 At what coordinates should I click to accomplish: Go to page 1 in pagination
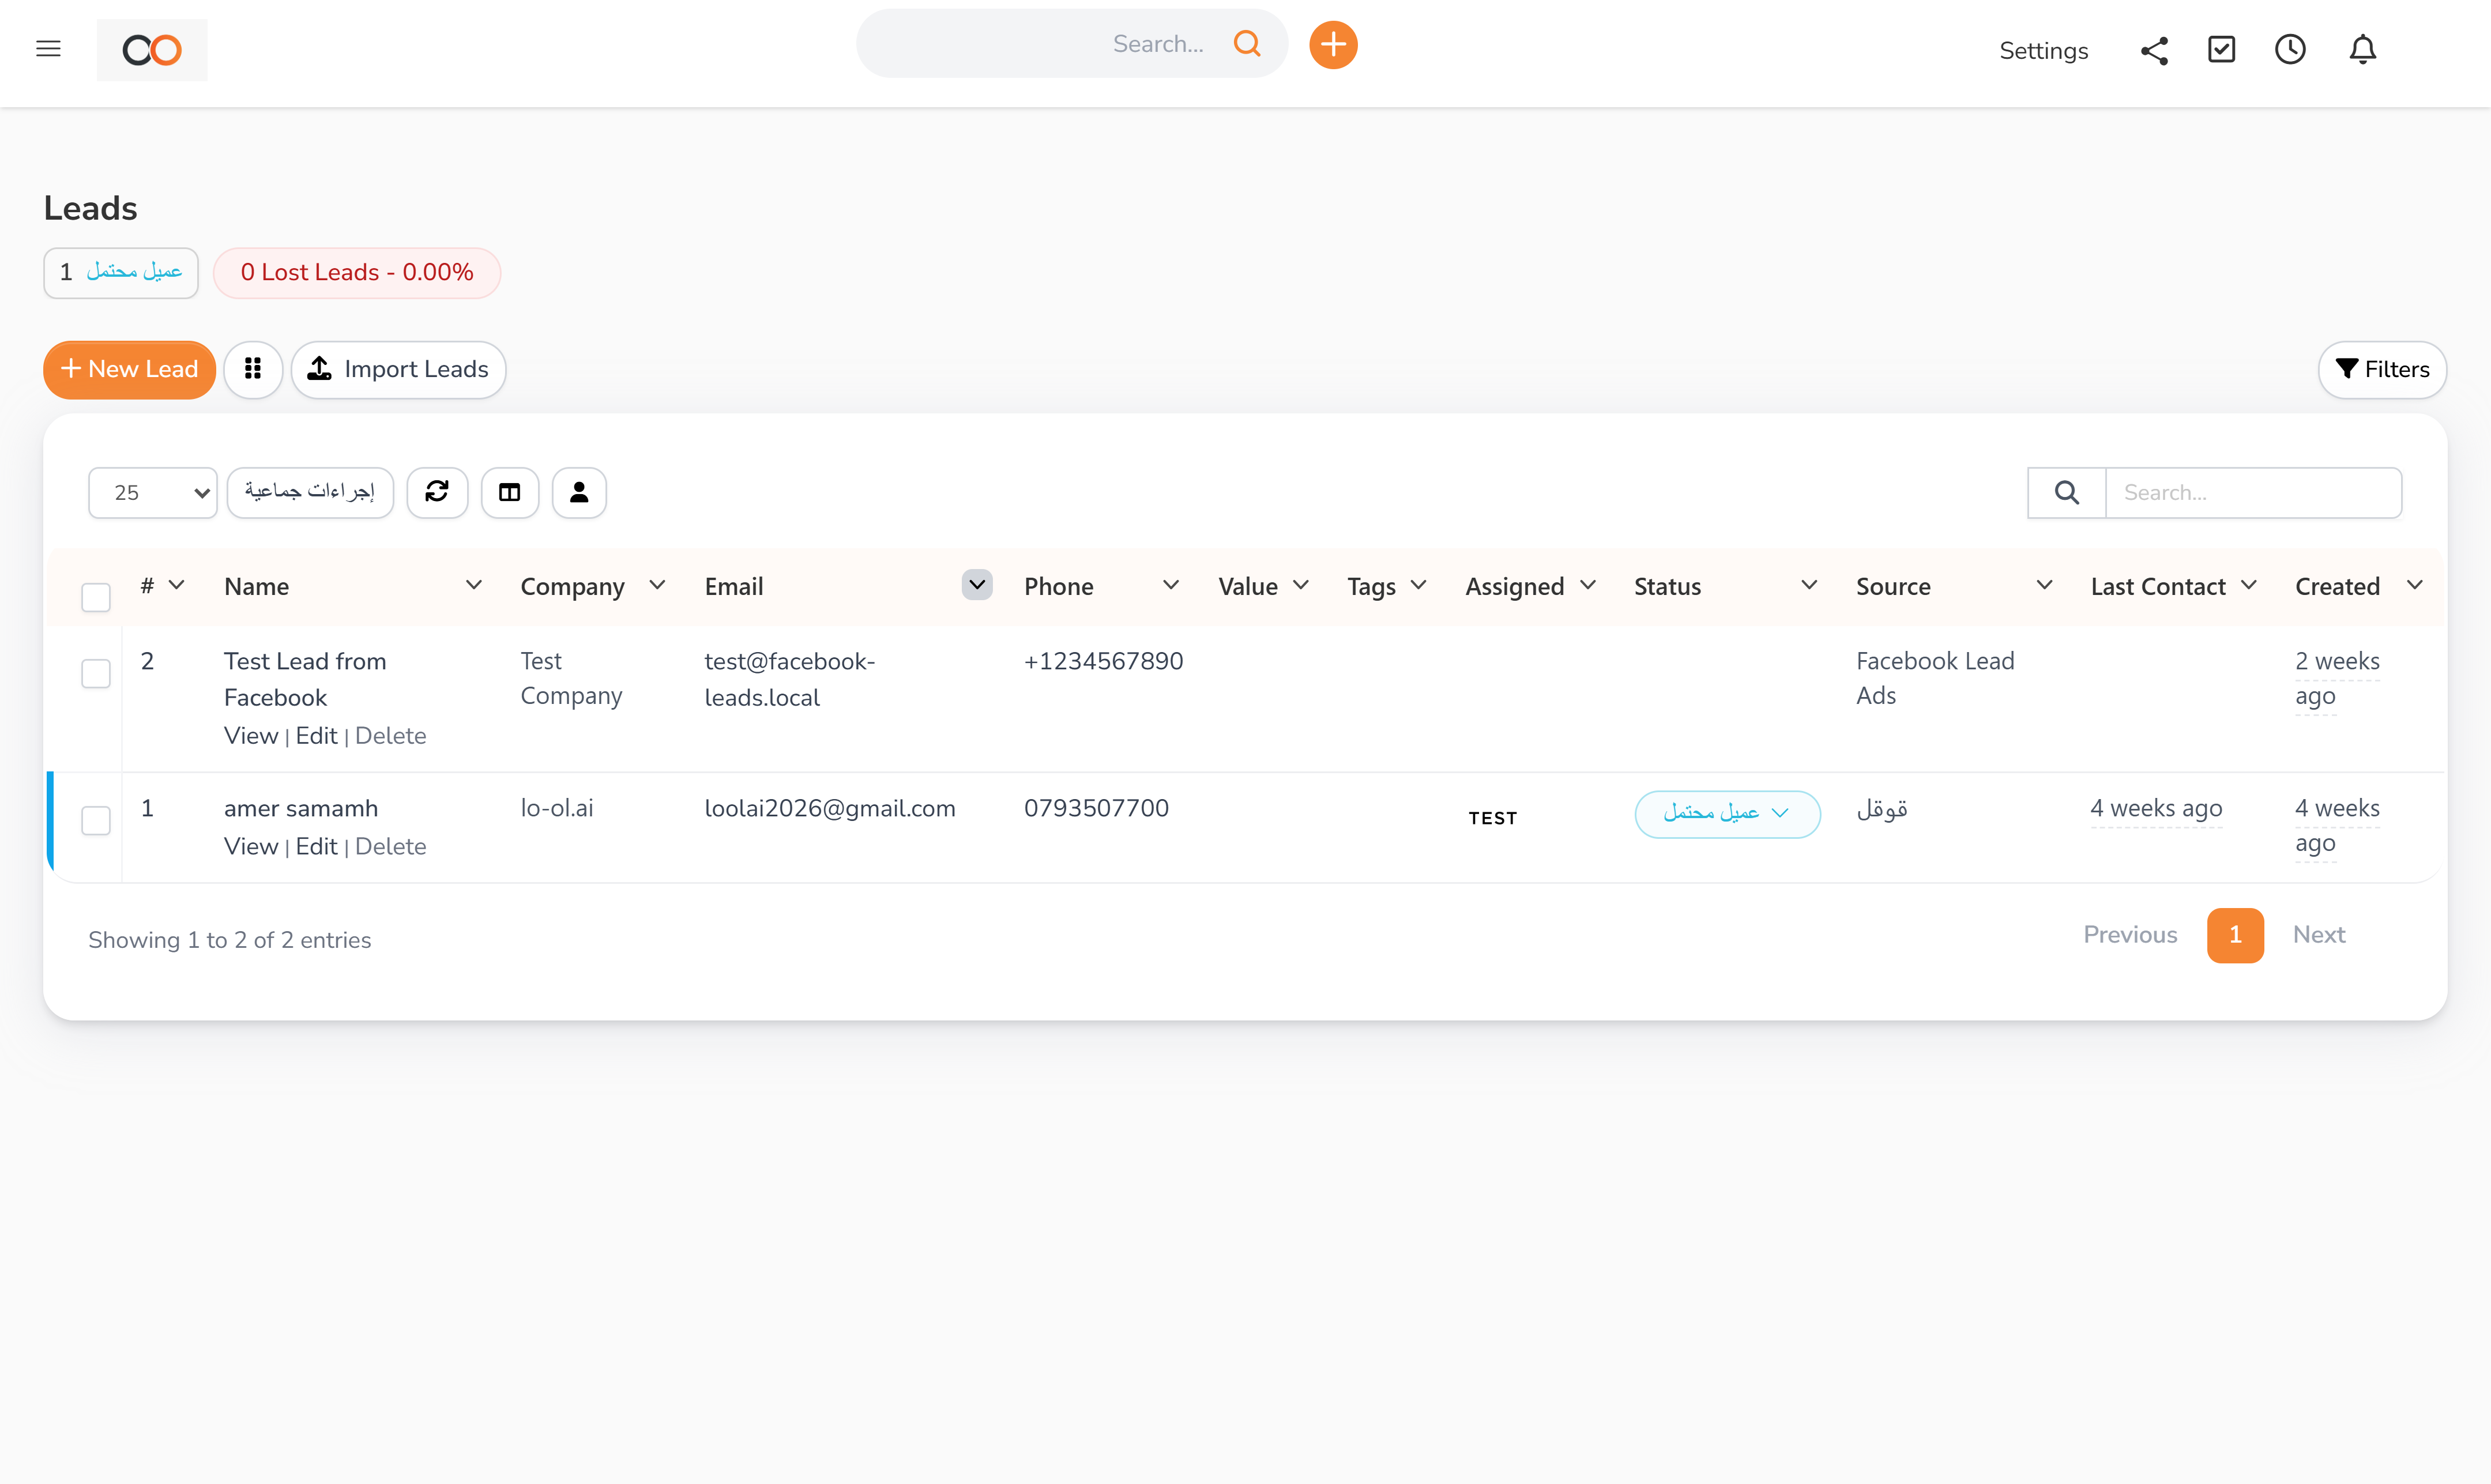tap(2234, 935)
